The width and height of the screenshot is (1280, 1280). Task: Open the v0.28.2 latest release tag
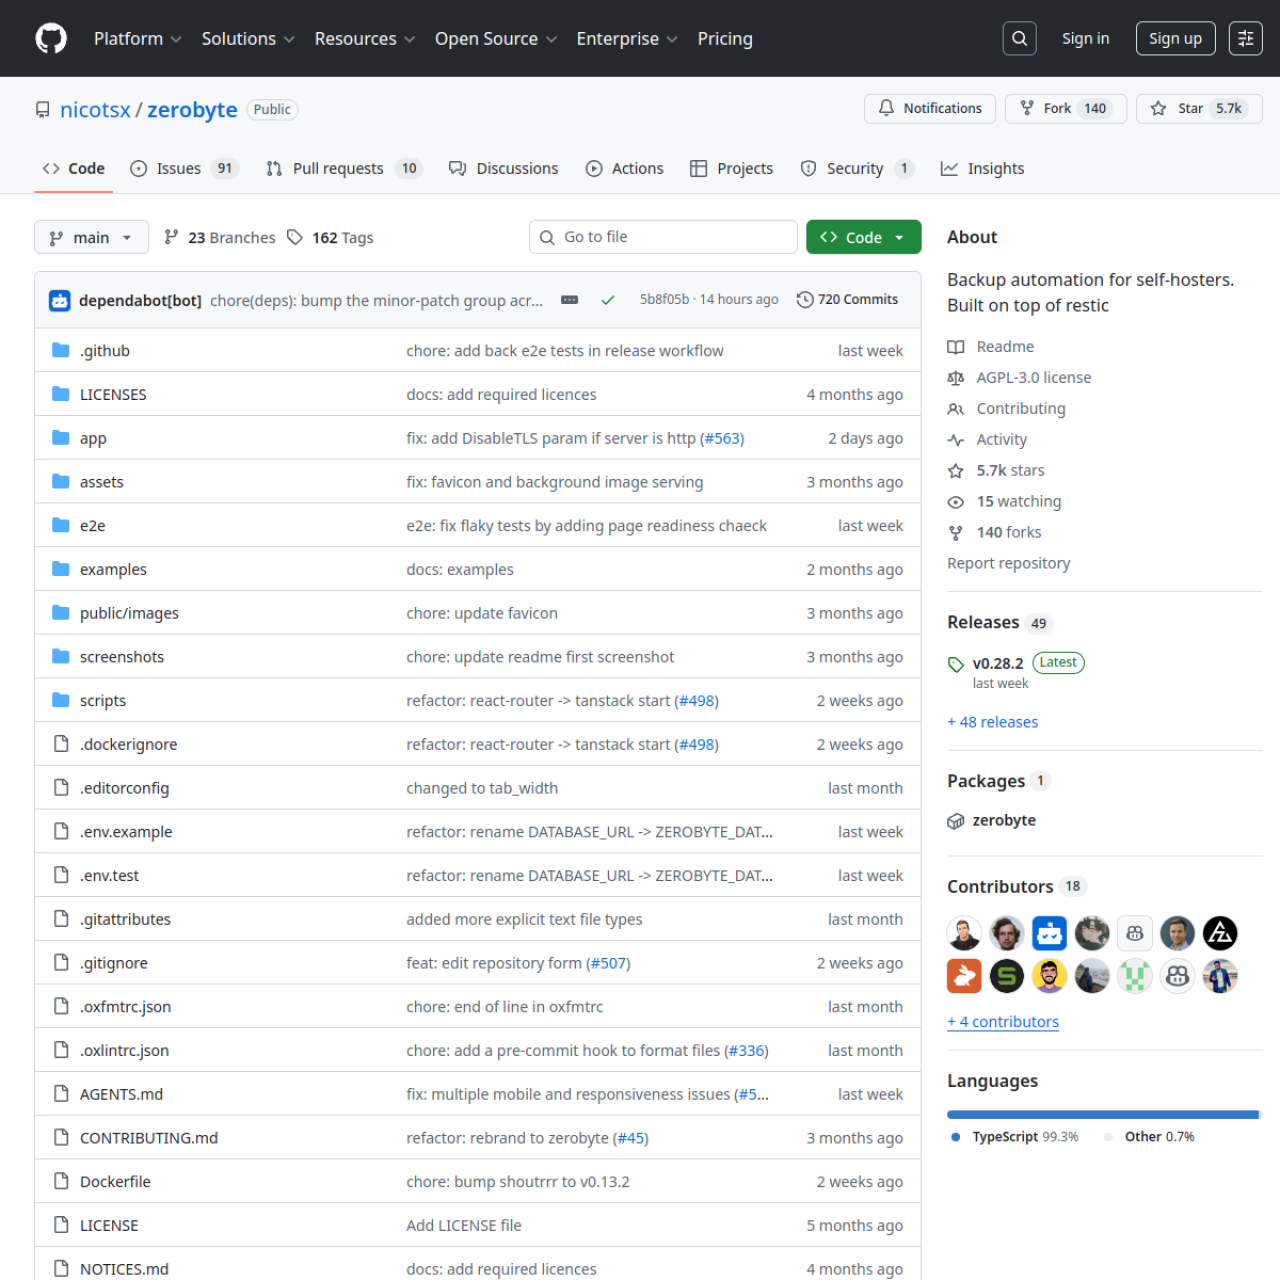click(x=997, y=662)
